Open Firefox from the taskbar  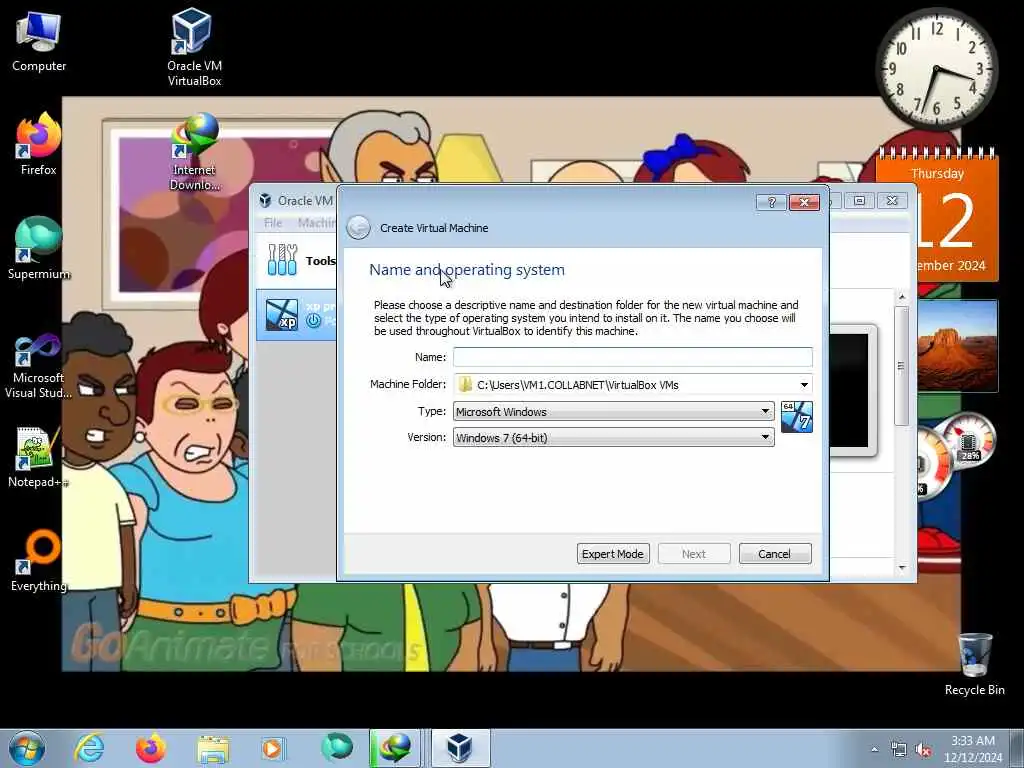pos(150,748)
